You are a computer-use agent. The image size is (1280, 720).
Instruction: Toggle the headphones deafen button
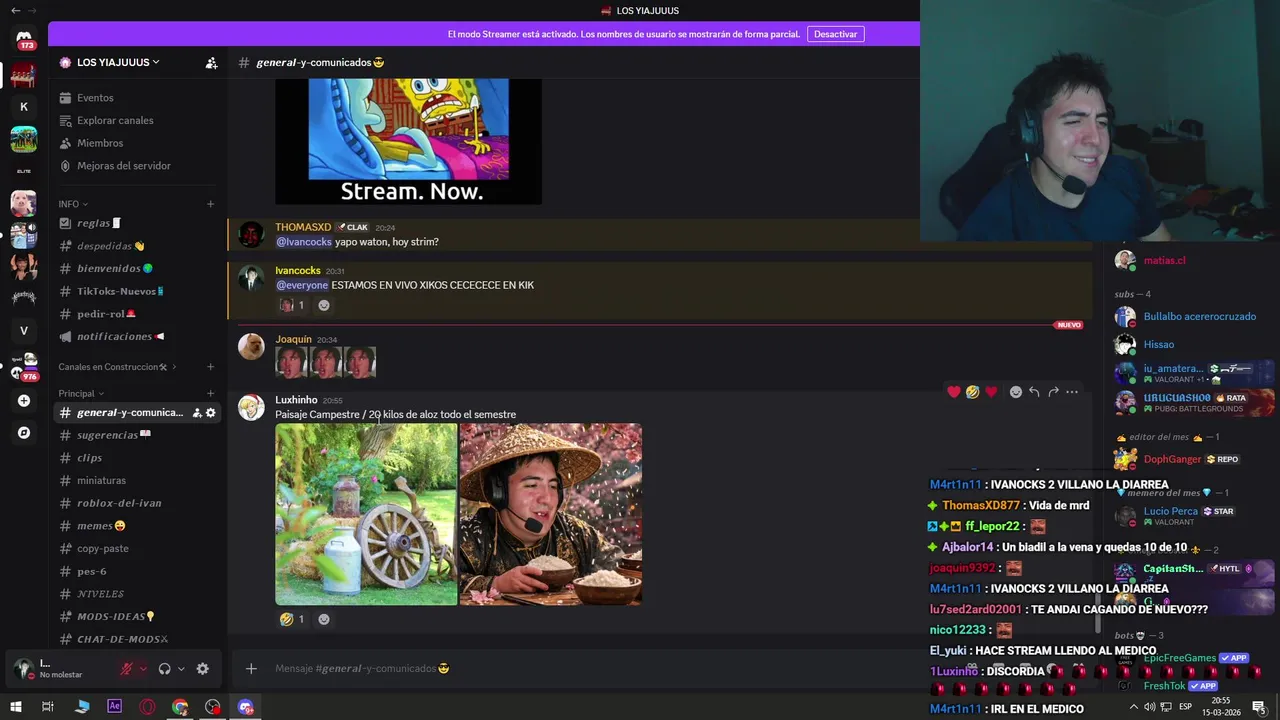click(x=165, y=669)
